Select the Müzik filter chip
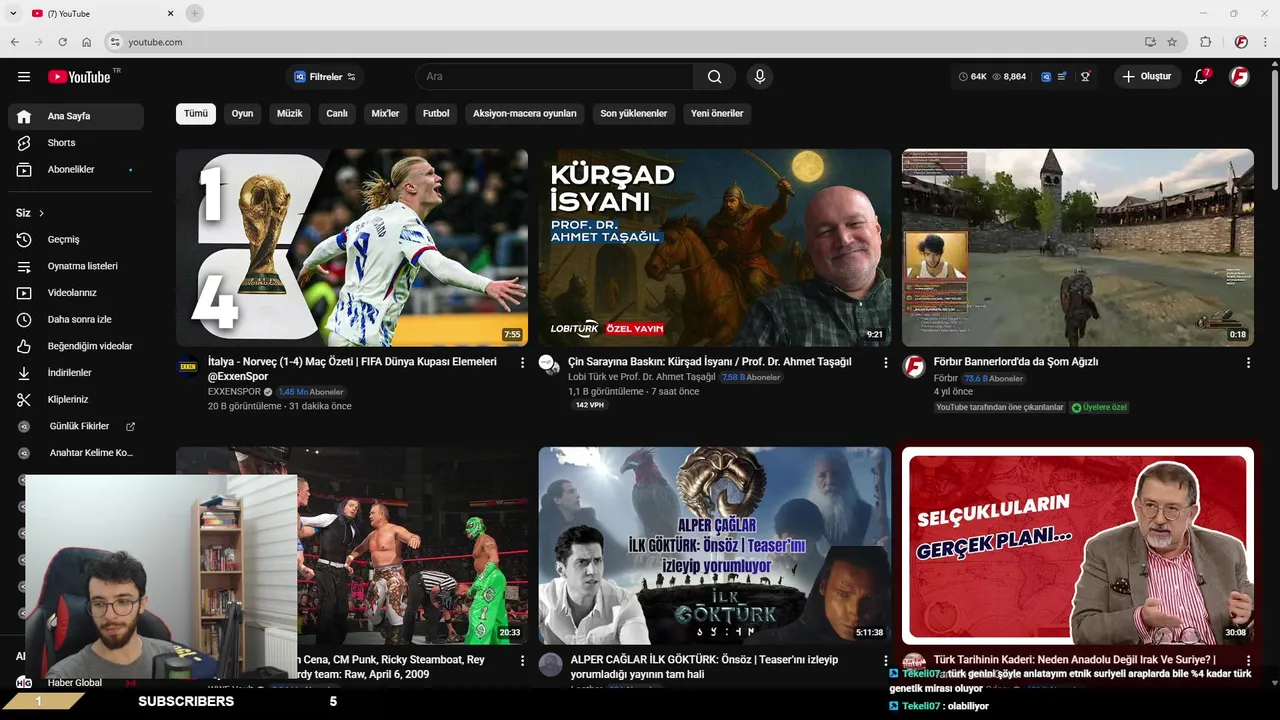Viewport: 1280px width, 720px height. (x=289, y=114)
